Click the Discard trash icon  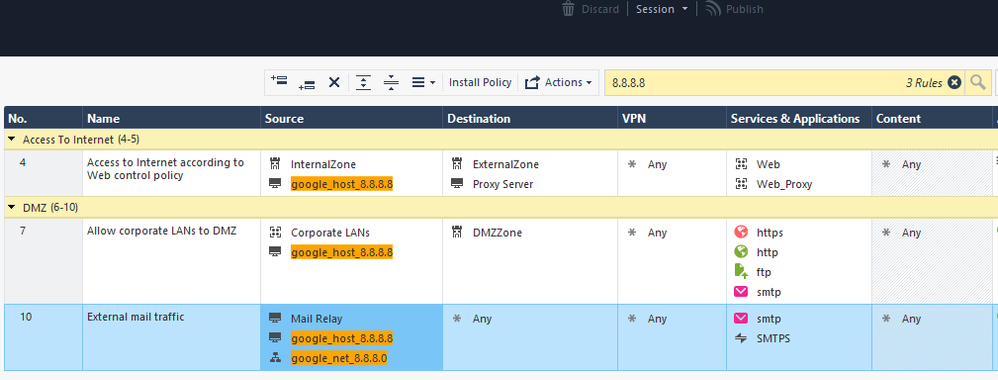pyautogui.click(x=568, y=9)
